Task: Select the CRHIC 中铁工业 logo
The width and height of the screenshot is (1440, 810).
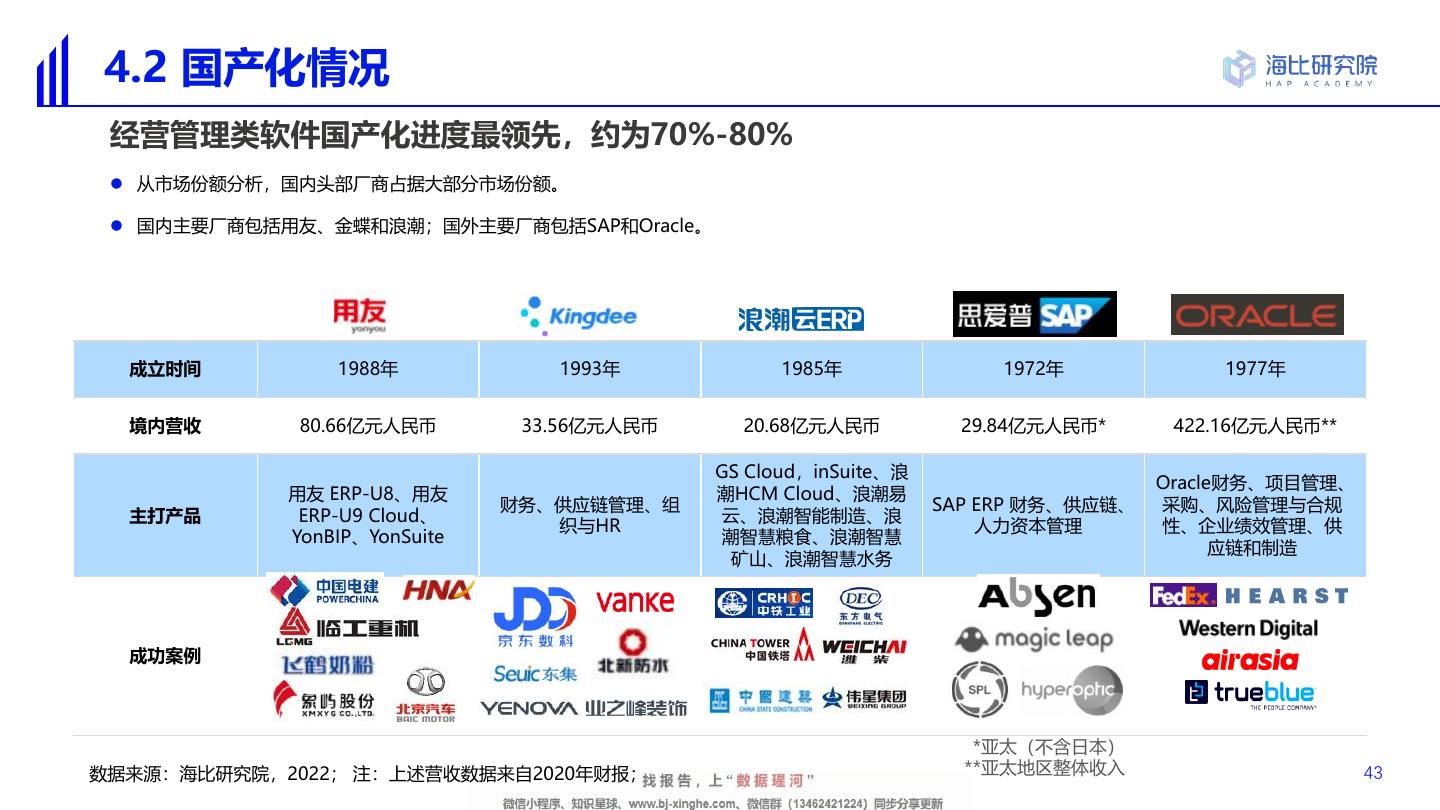Action: click(x=764, y=604)
